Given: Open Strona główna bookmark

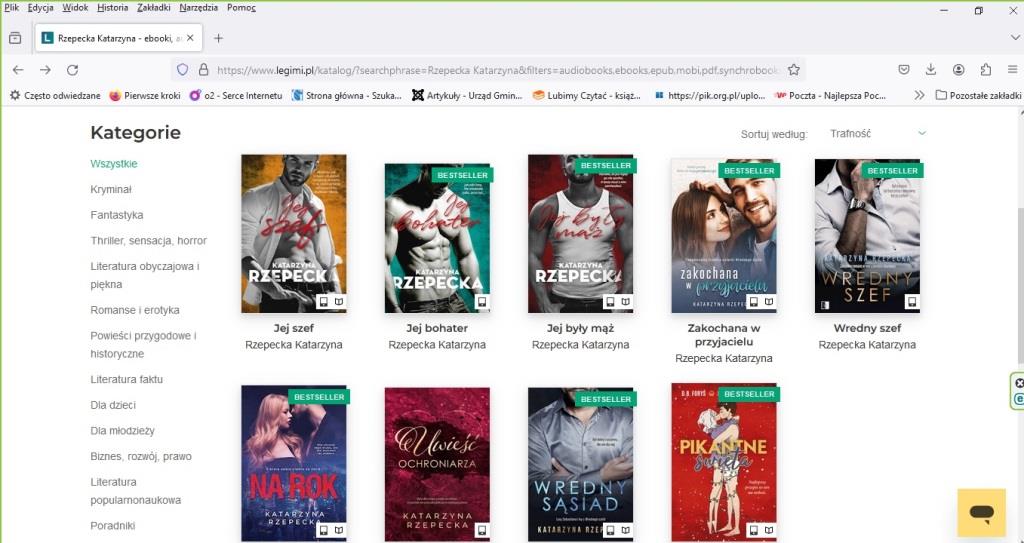Looking at the screenshot, I should [346, 95].
